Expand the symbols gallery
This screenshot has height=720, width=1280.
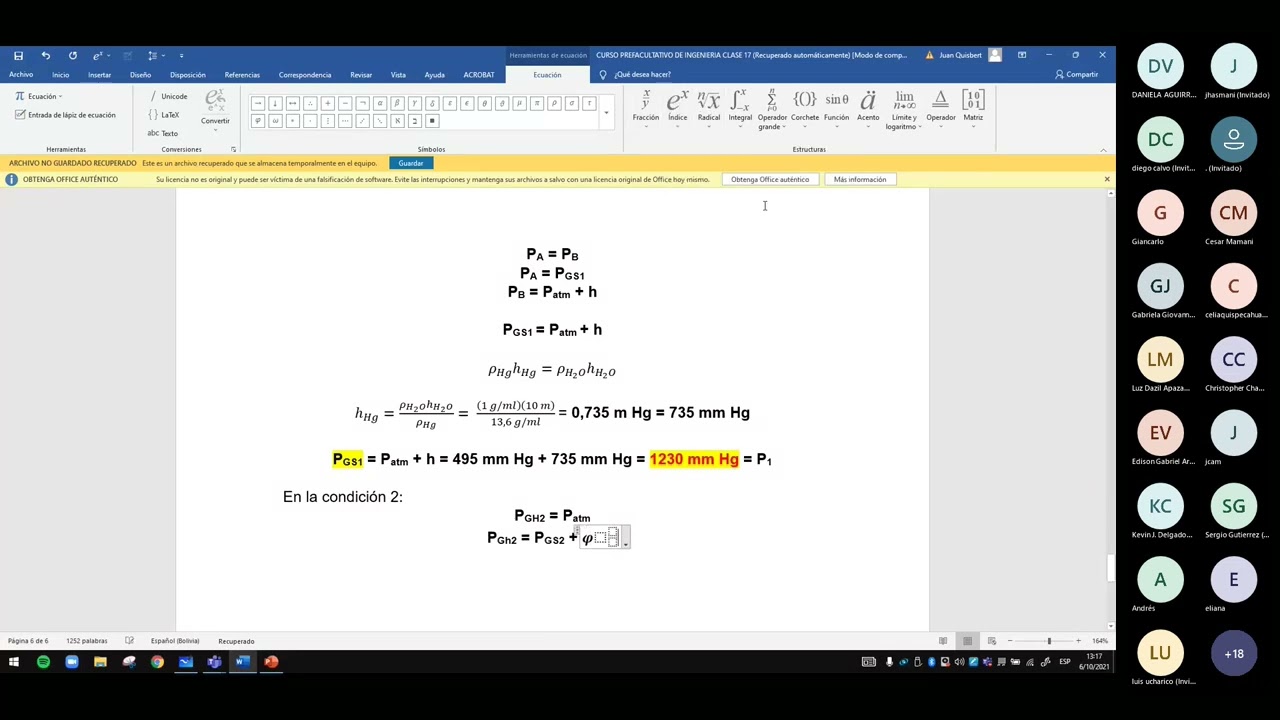tap(606, 112)
